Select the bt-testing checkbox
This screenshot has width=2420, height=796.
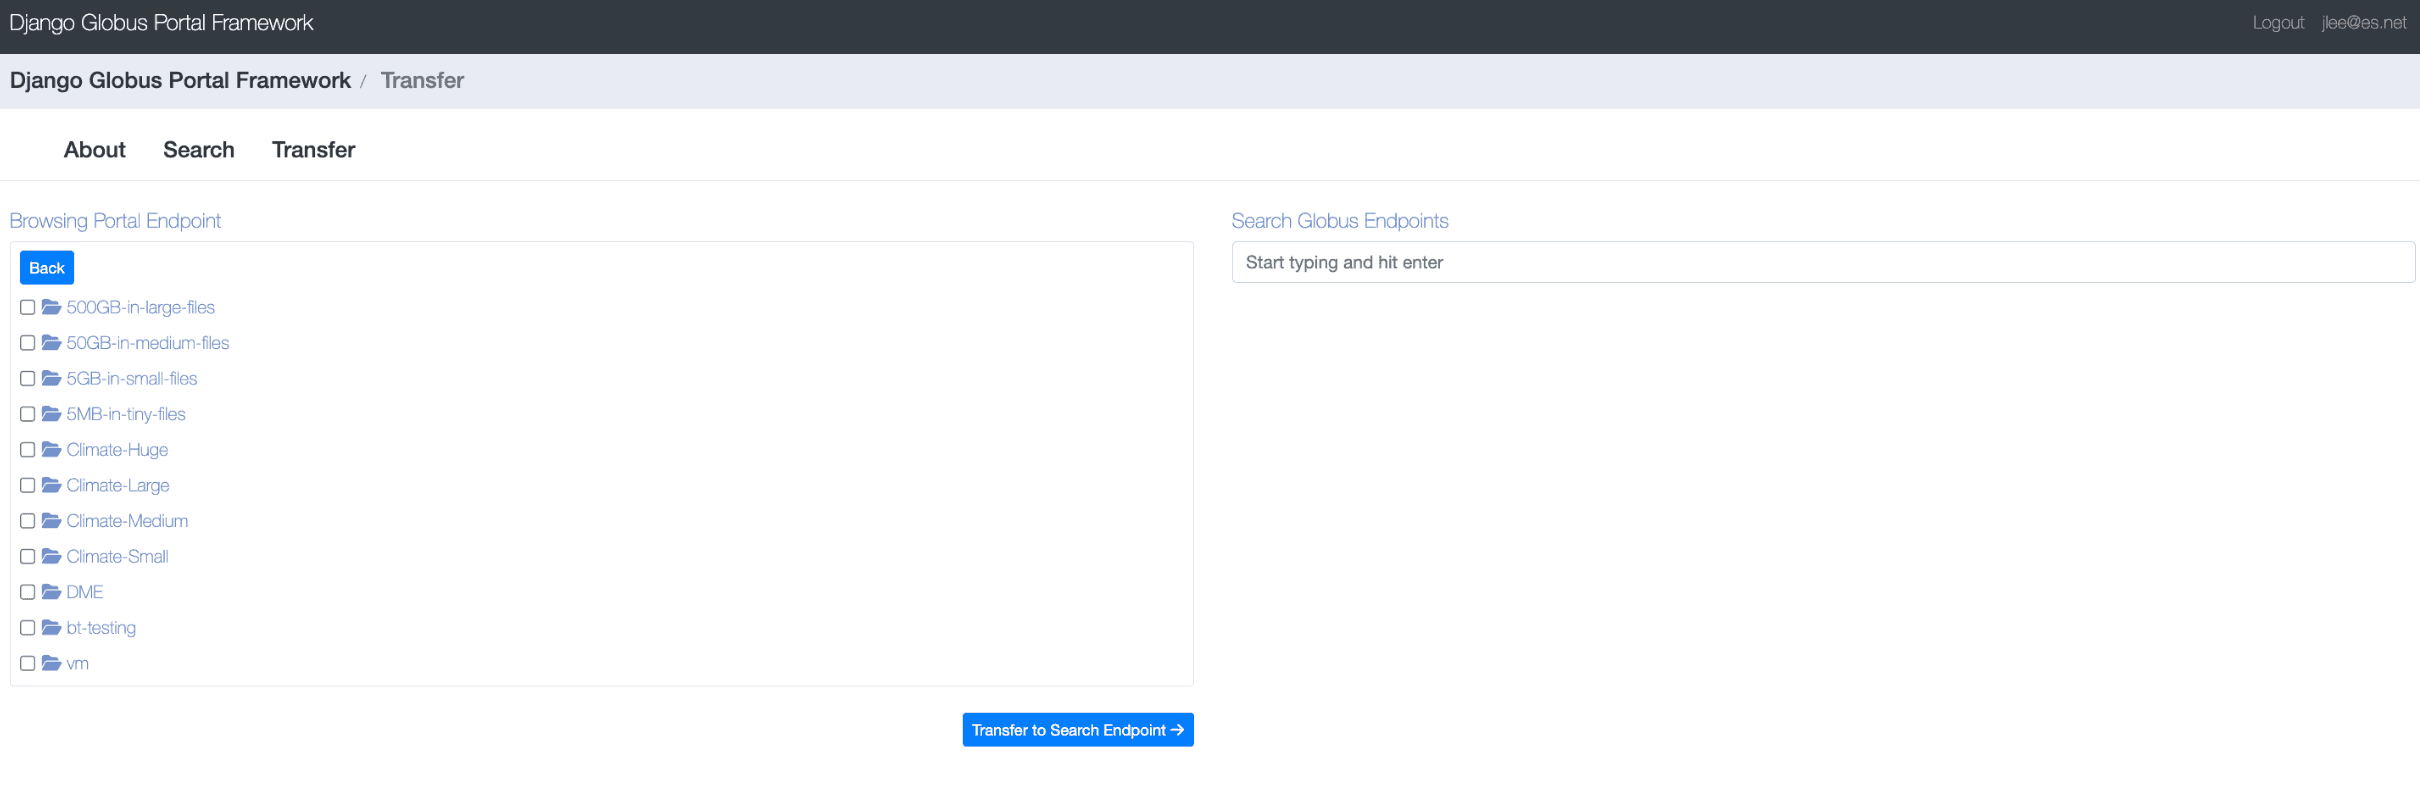point(28,628)
